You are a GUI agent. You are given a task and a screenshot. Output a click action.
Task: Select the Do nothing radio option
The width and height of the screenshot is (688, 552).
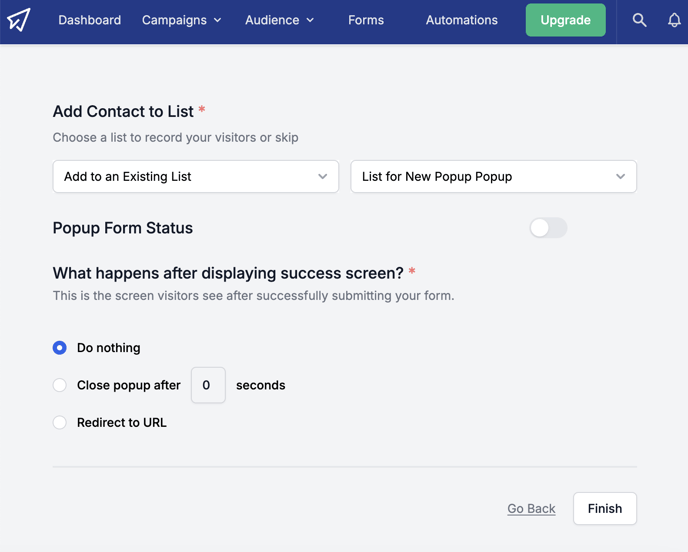(60, 348)
